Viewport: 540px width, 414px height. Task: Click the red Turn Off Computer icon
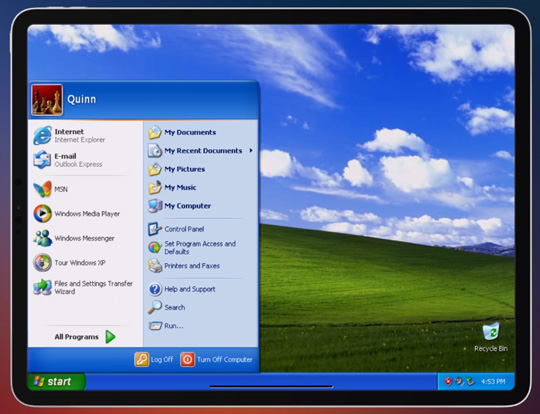pyautogui.click(x=187, y=359)
